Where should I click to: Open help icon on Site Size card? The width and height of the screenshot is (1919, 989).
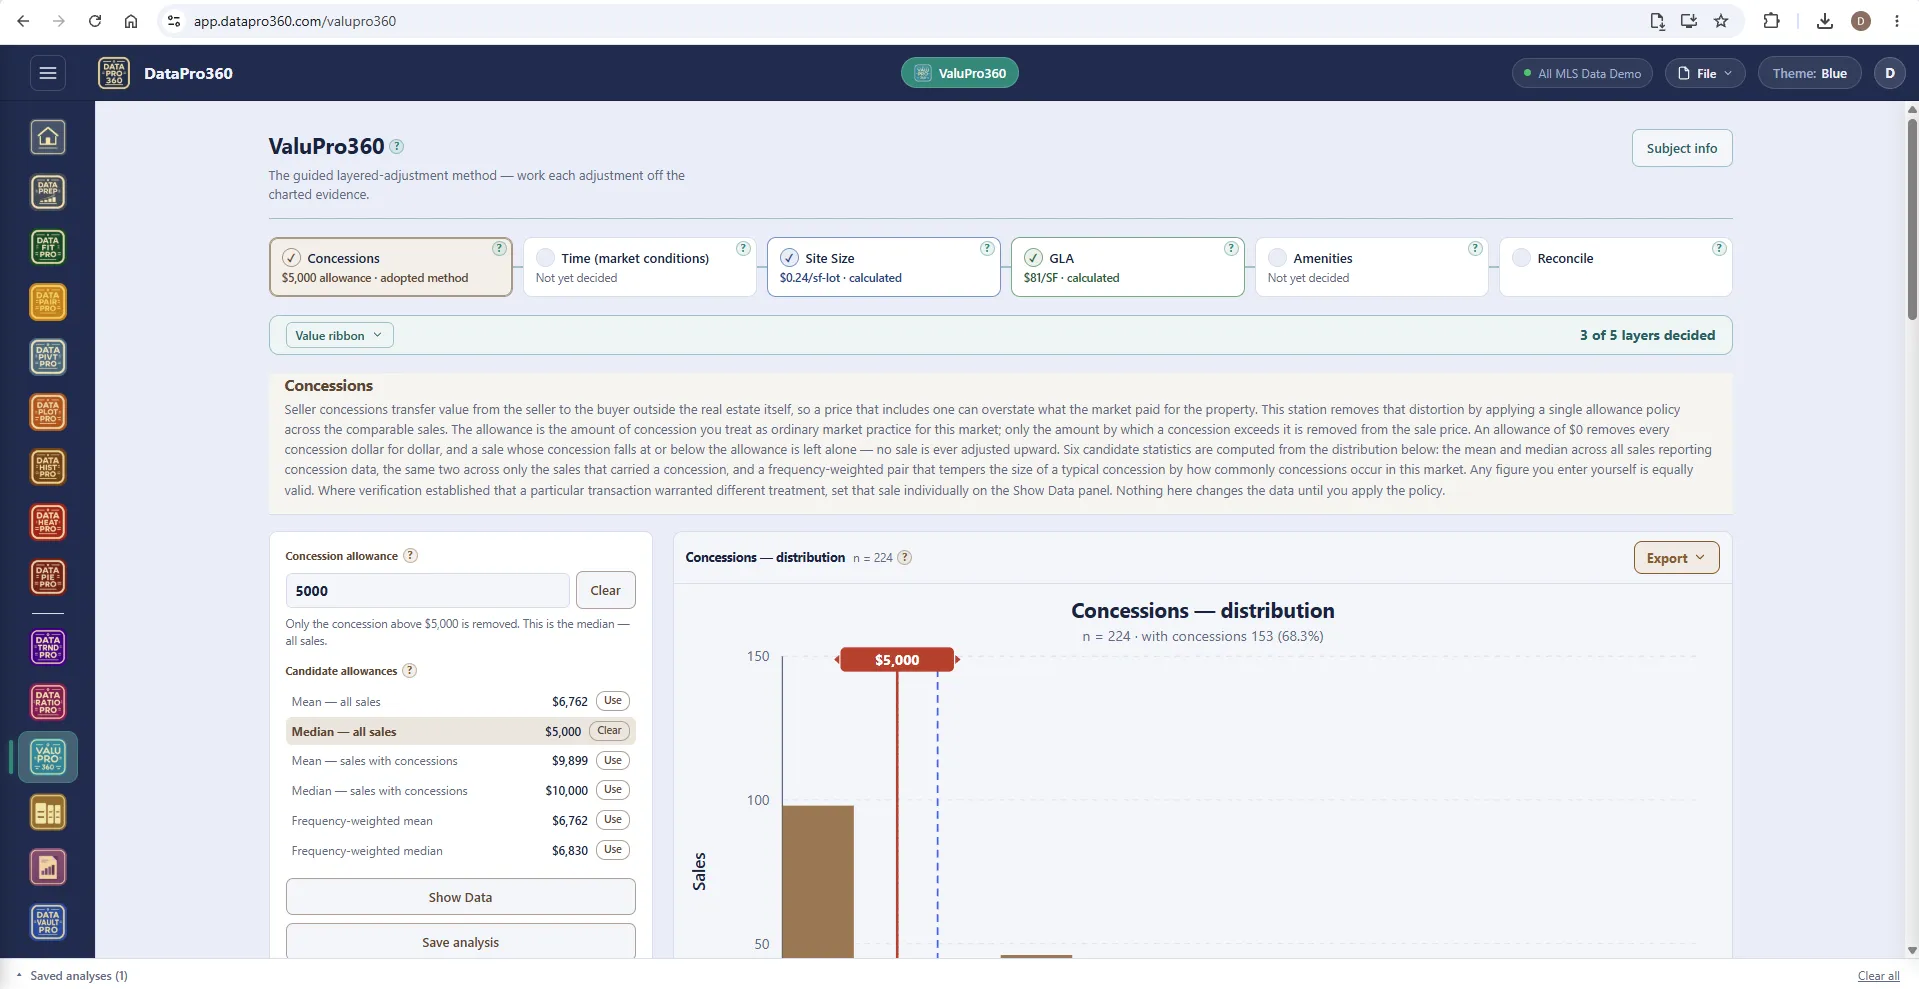click(987, 249)
